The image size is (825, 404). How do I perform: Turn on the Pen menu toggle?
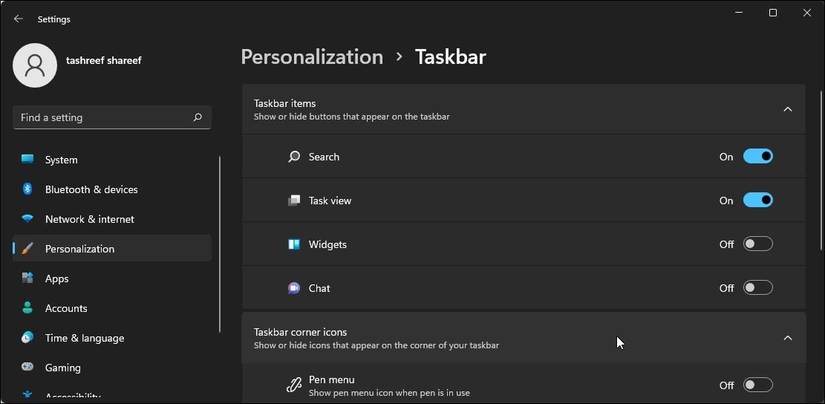[758, 385]
